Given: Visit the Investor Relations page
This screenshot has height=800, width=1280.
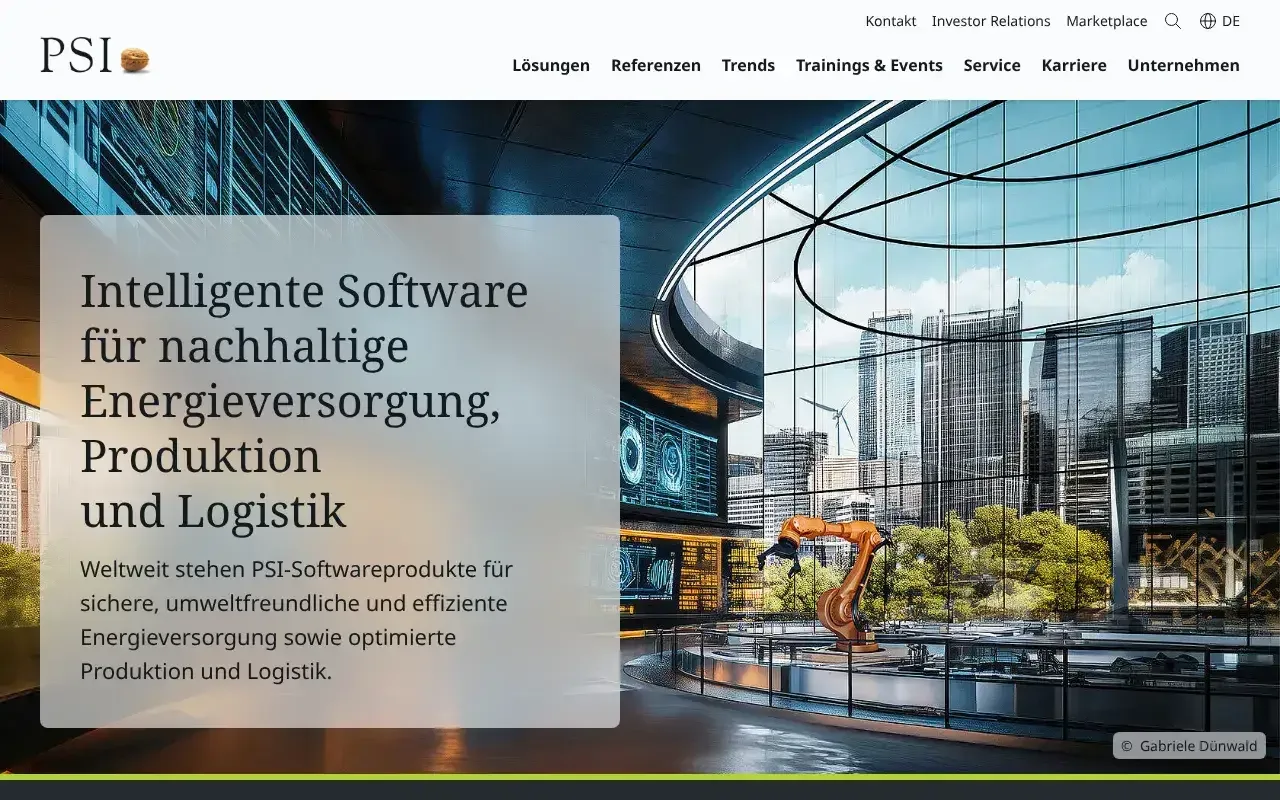Looking at the screenshot, I should pos(991,21).
